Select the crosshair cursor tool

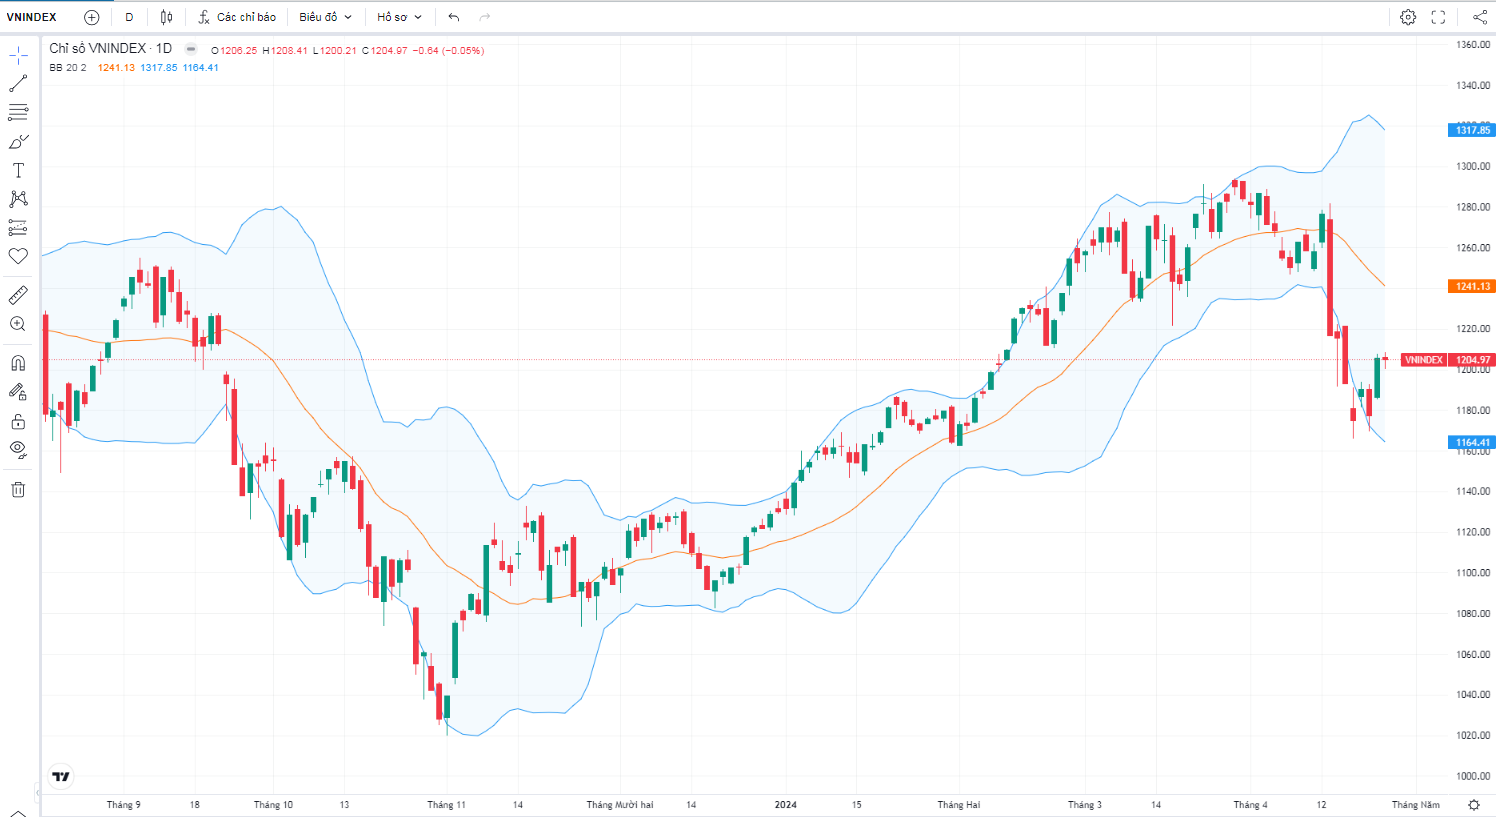(x=18, y=56)
